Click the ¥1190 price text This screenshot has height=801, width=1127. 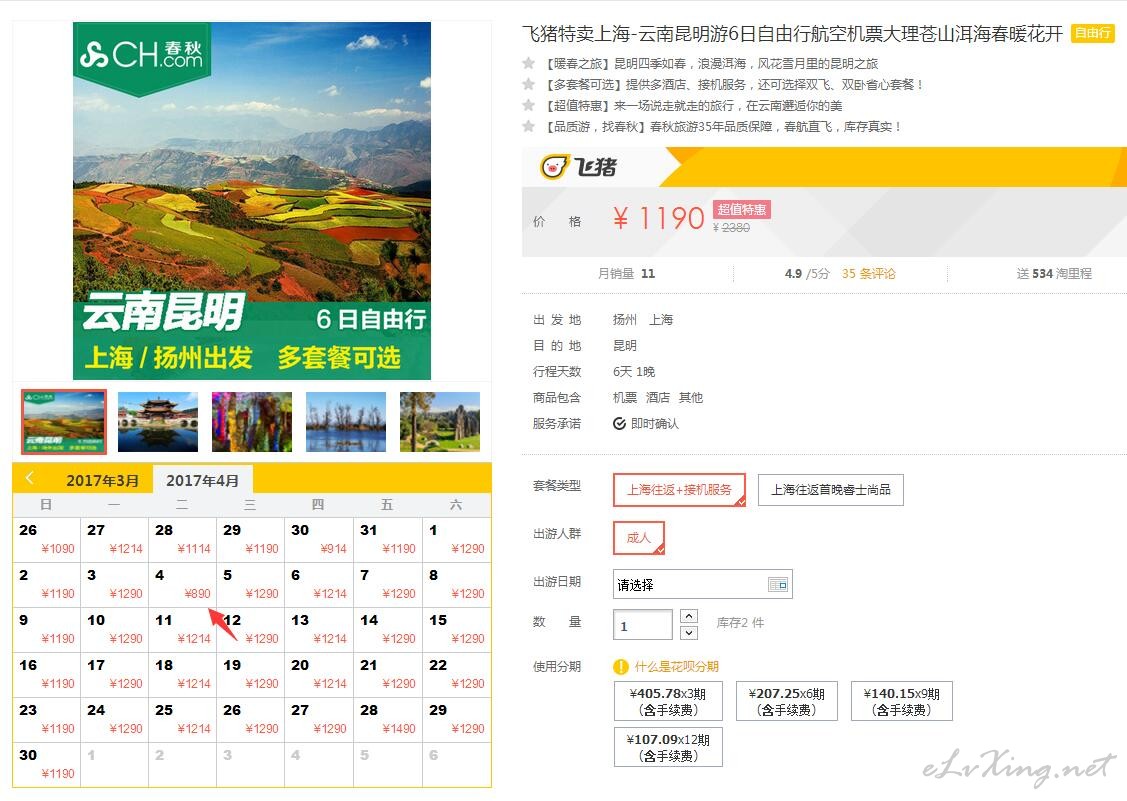pyautogui.click(x=658, y=218)
